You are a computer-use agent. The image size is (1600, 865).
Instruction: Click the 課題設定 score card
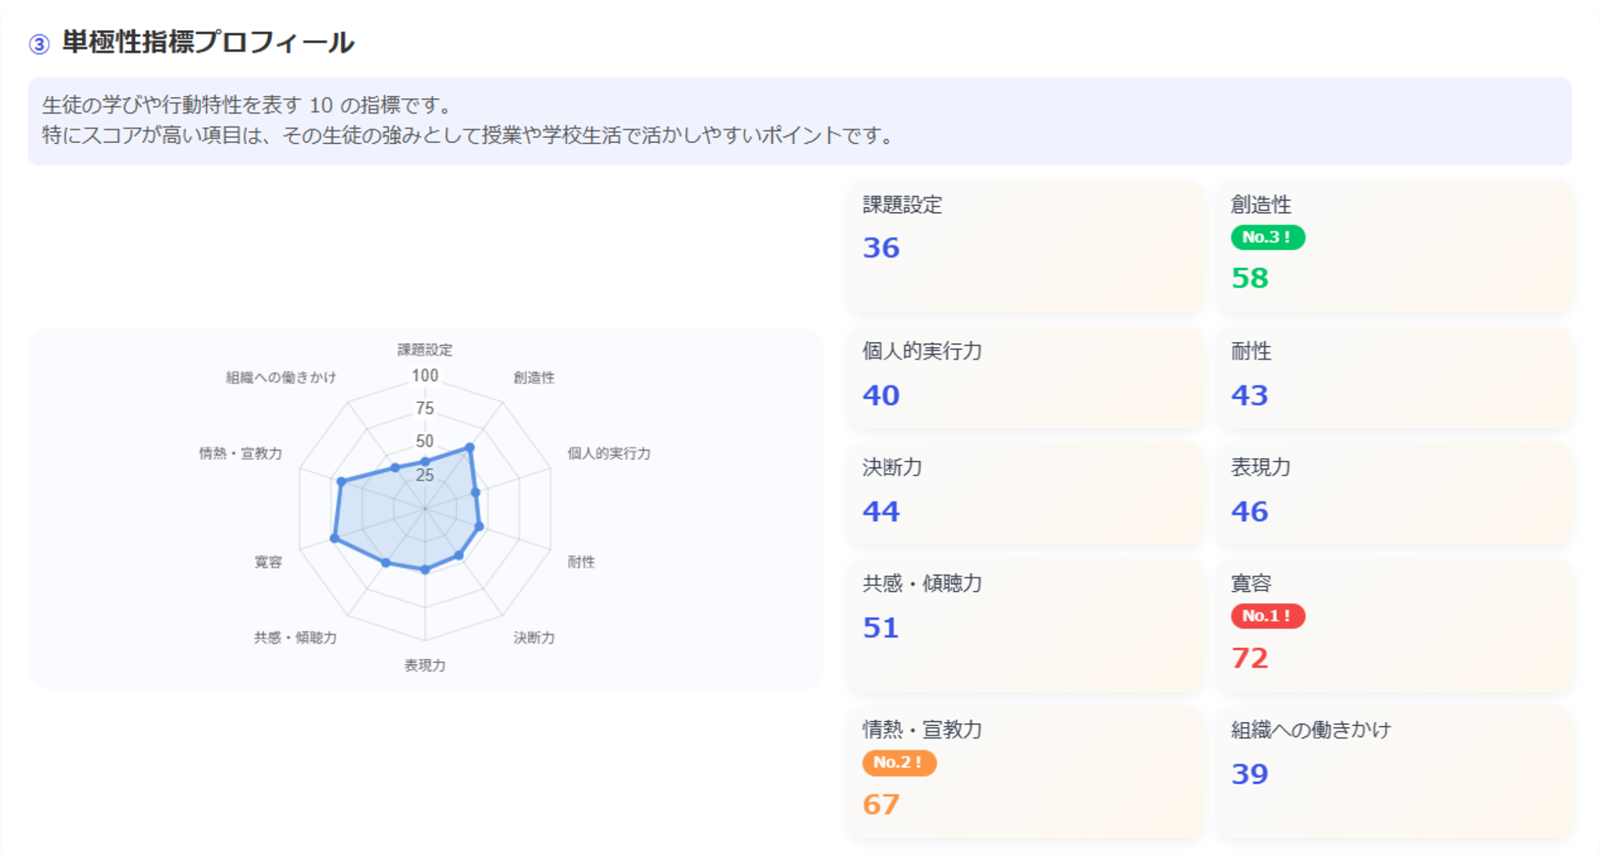(1025, 246)
